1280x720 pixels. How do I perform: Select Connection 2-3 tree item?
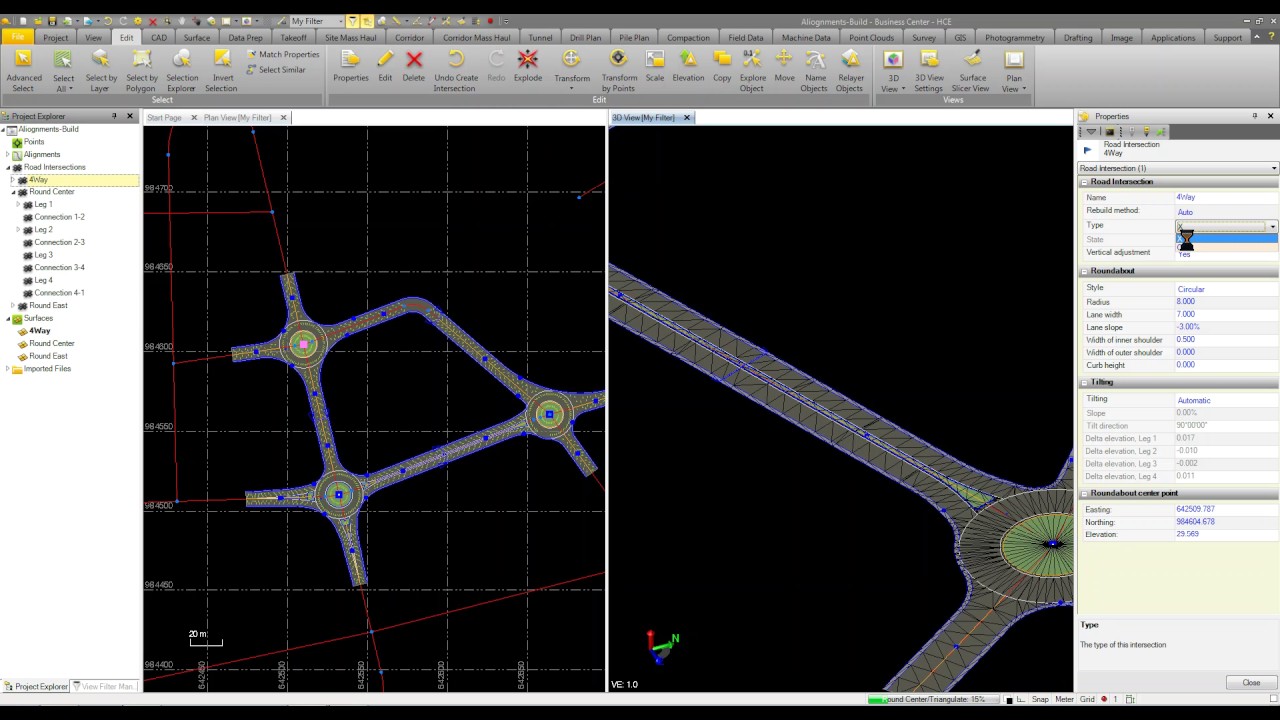click(59, 242)
